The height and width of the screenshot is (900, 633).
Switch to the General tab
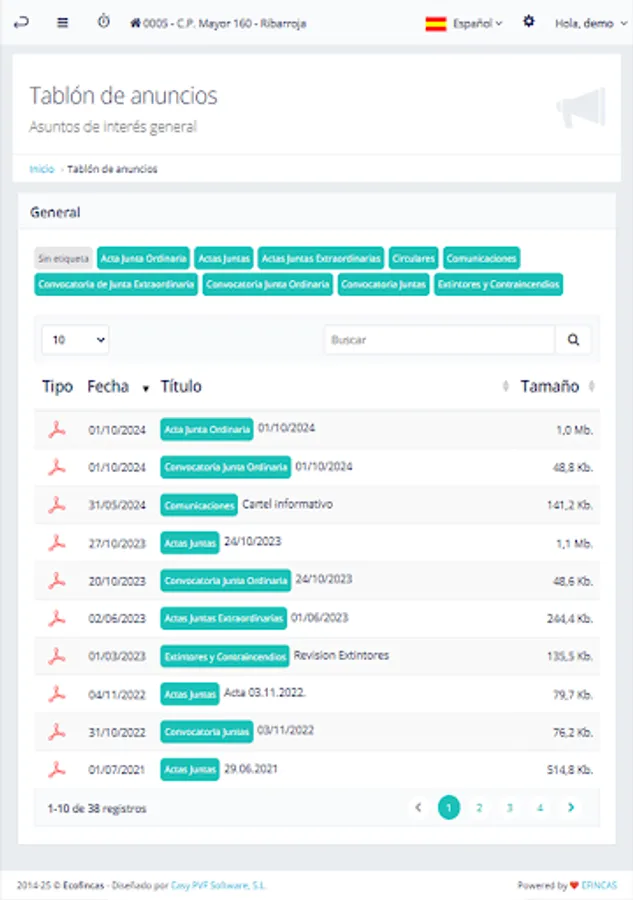pyautogui.click(x=54, y=212)
